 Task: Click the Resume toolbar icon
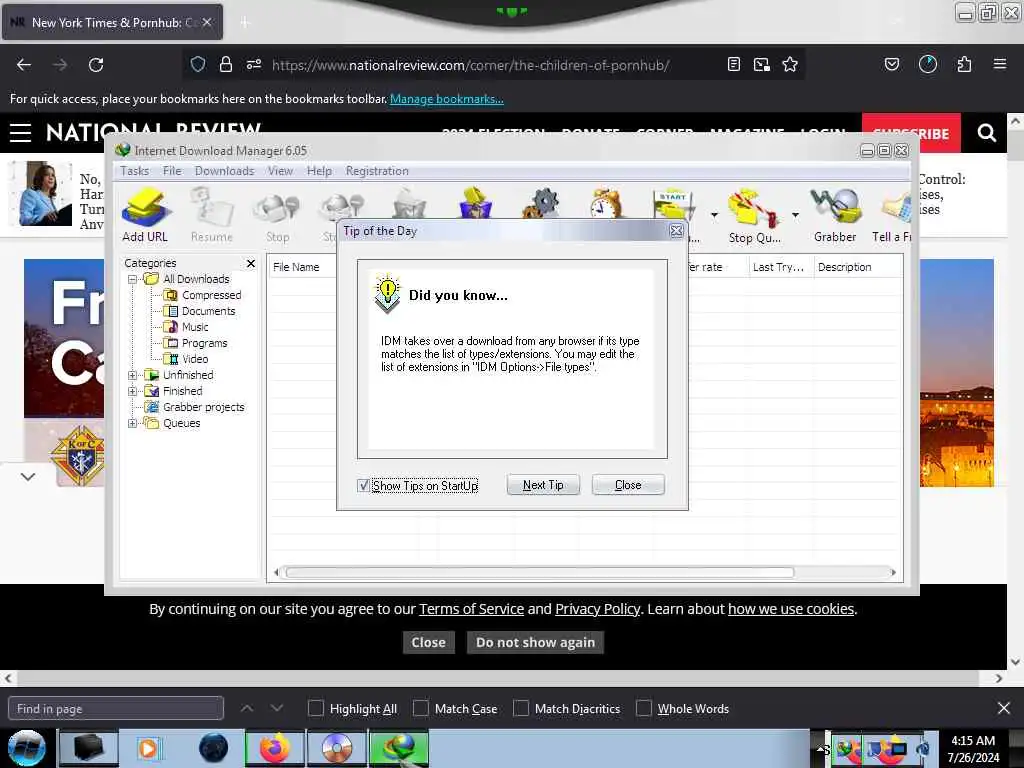point(212,215)
